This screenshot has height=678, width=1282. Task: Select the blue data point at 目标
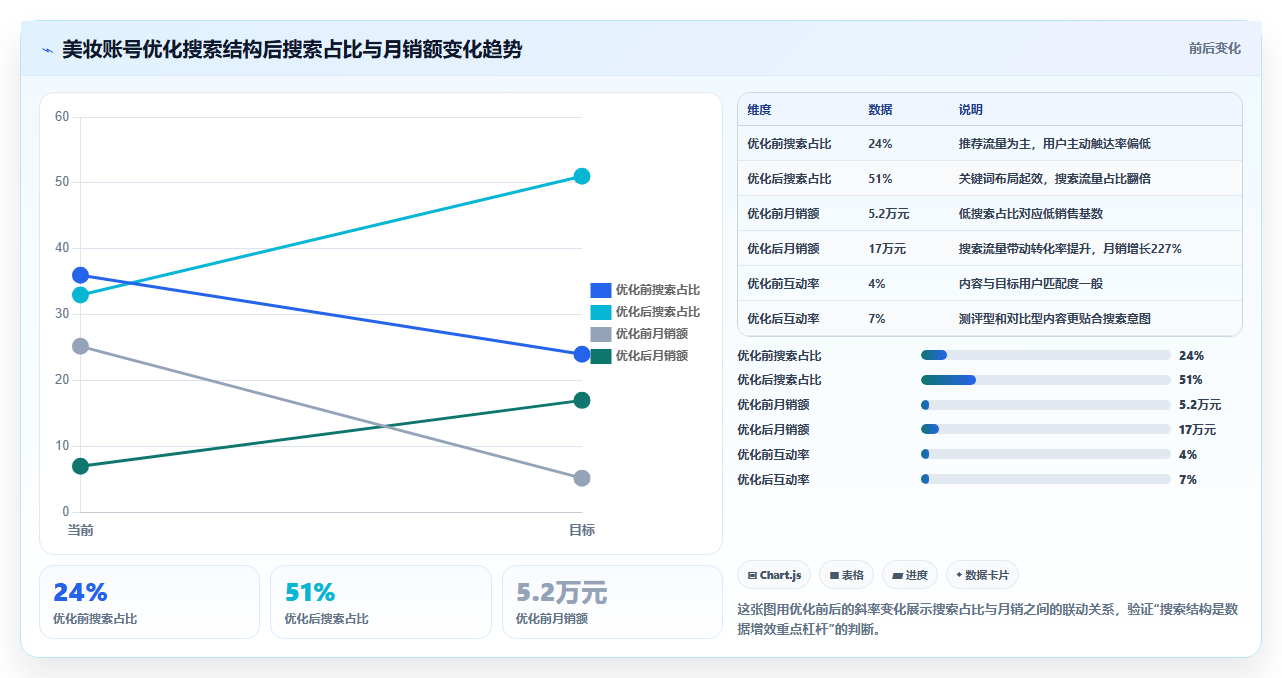click(582, 354)
